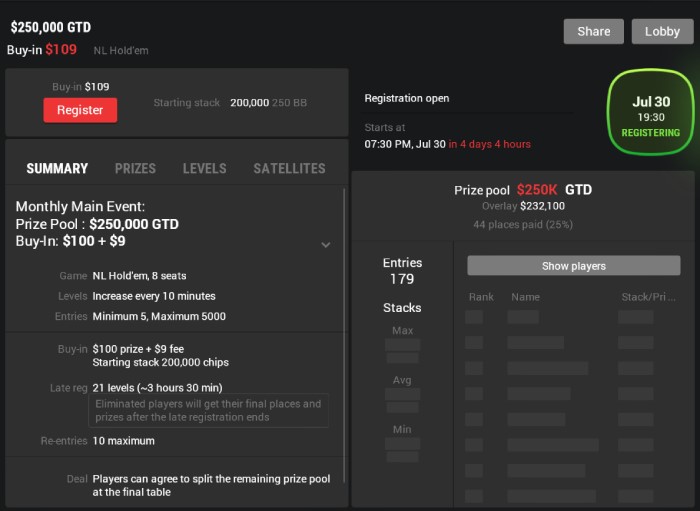The image size is (700, 511).
Task: Click the starting stack value 200,000
Action: coord(250,103)
